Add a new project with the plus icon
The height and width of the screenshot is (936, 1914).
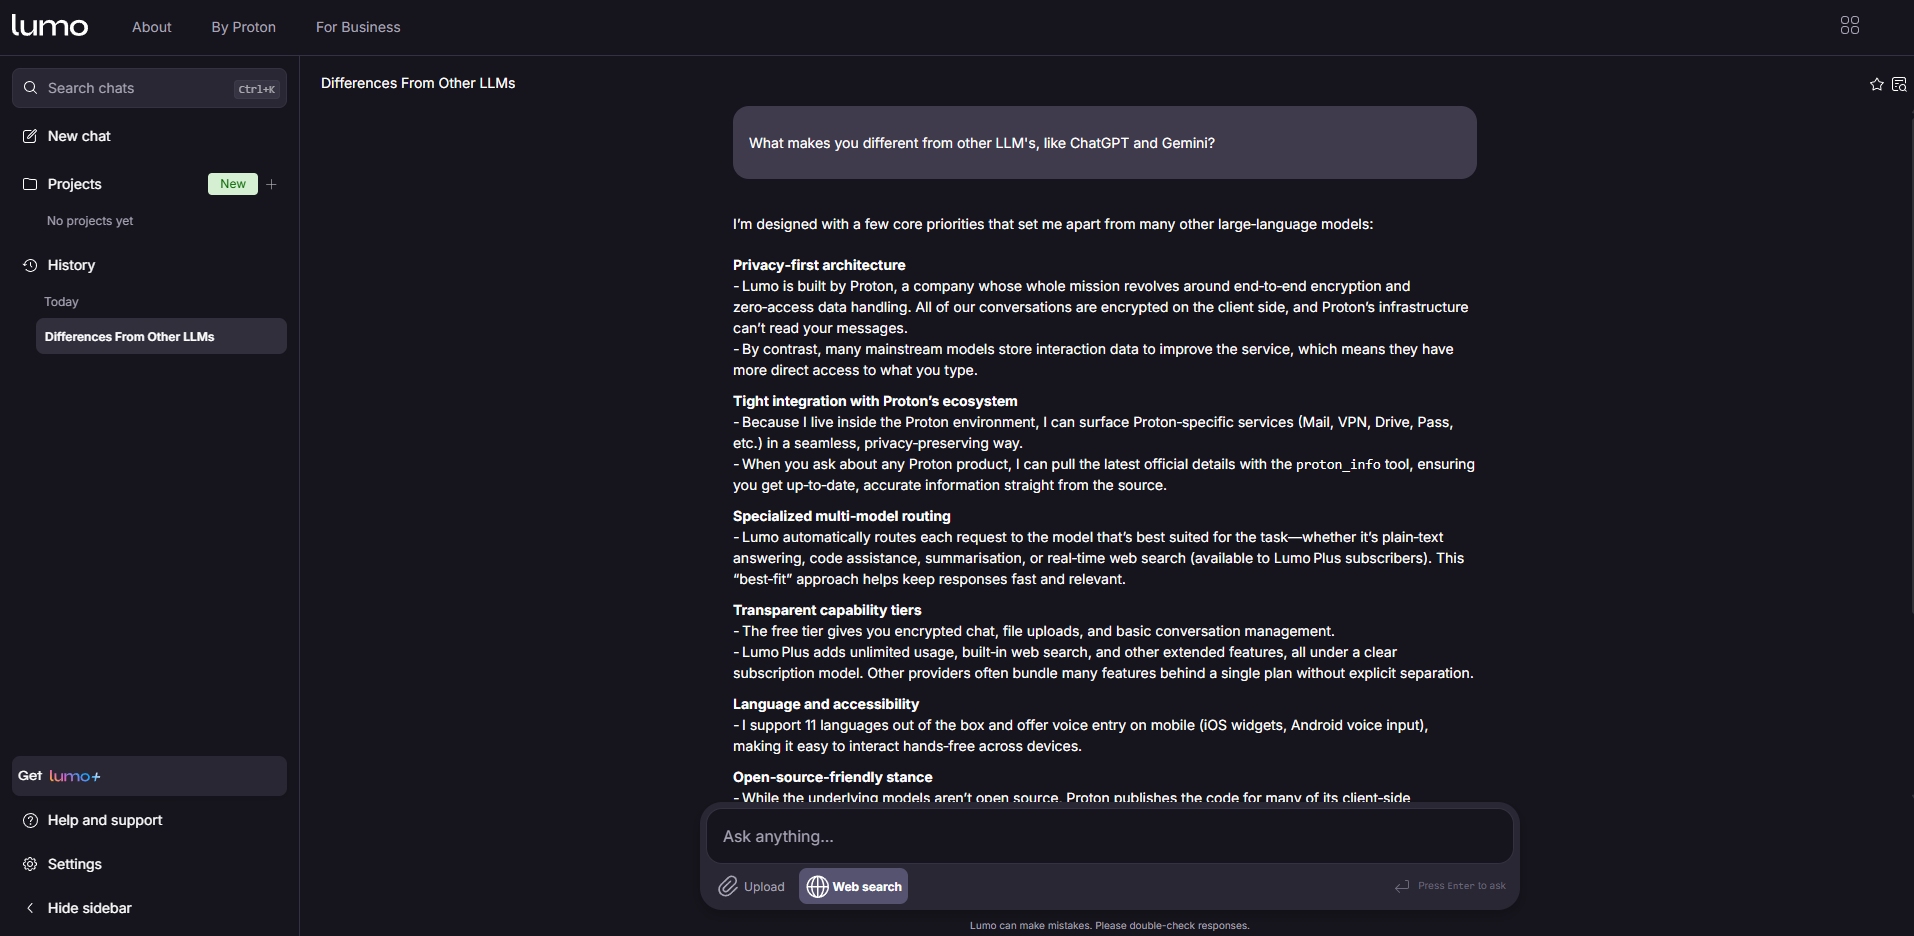pos(272,184)
